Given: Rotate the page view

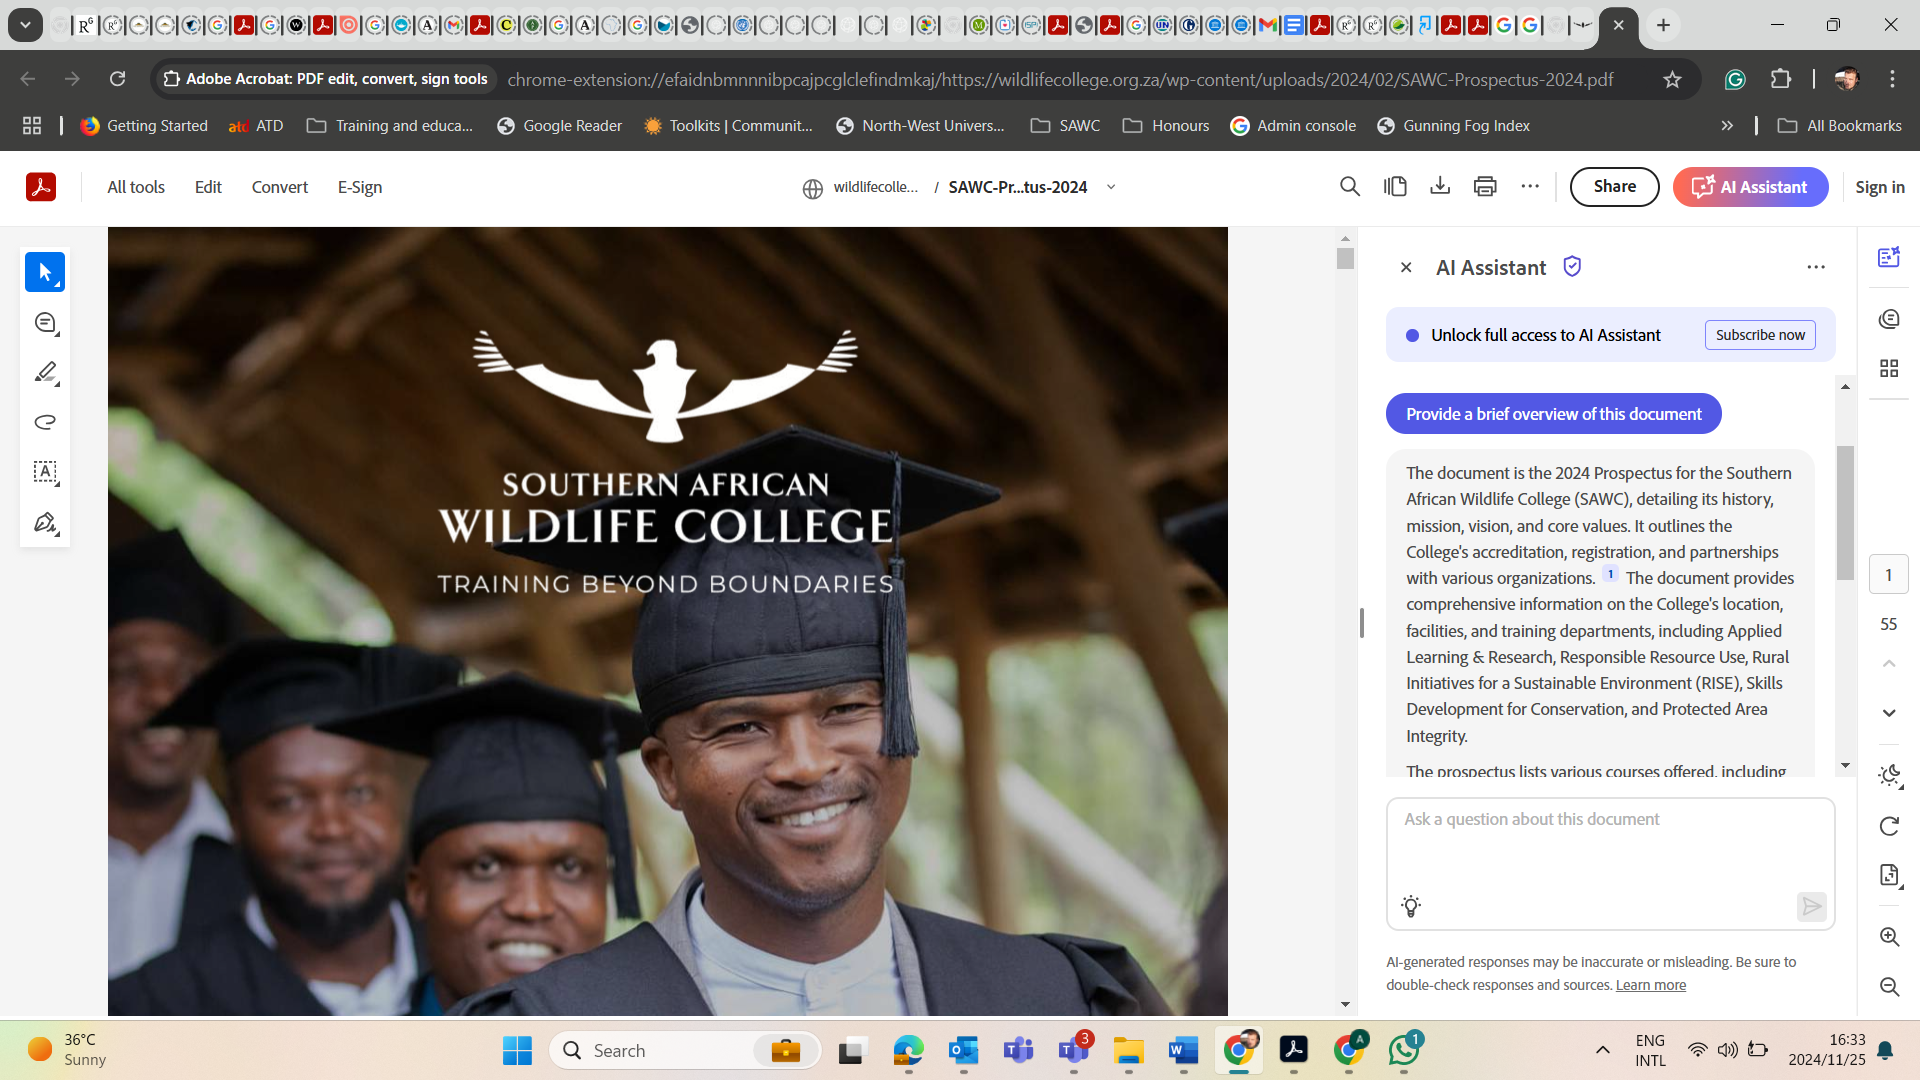Looking at the screenshot, I should 1889,826.
